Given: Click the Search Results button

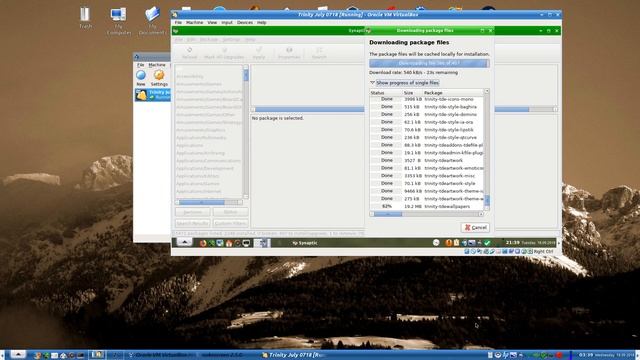Looking at the screenshot, I should click(x=193, y=223).
